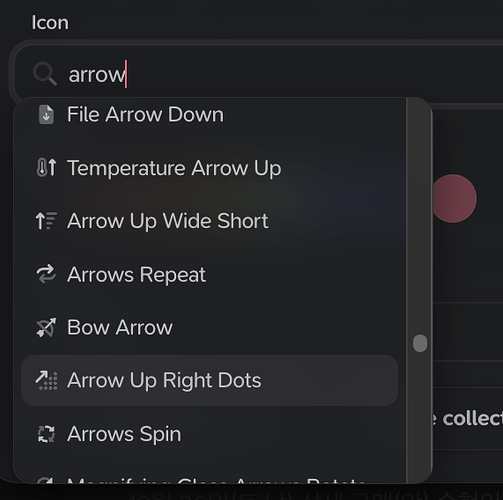This screenshot has height=500, width=503.
Task: Click the File Arrow Down icon
Action: coord(46,115)
